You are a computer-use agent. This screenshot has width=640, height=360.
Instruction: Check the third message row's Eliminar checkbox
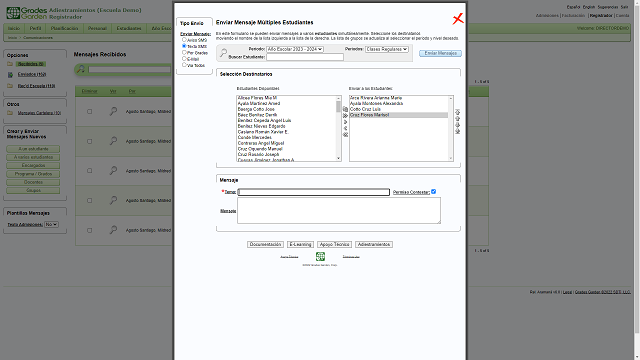tap(89, 171)
